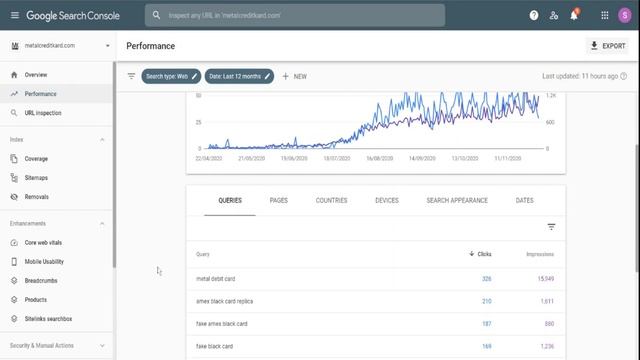
Task: Click the Coverage icon
Action: (14, 159)
